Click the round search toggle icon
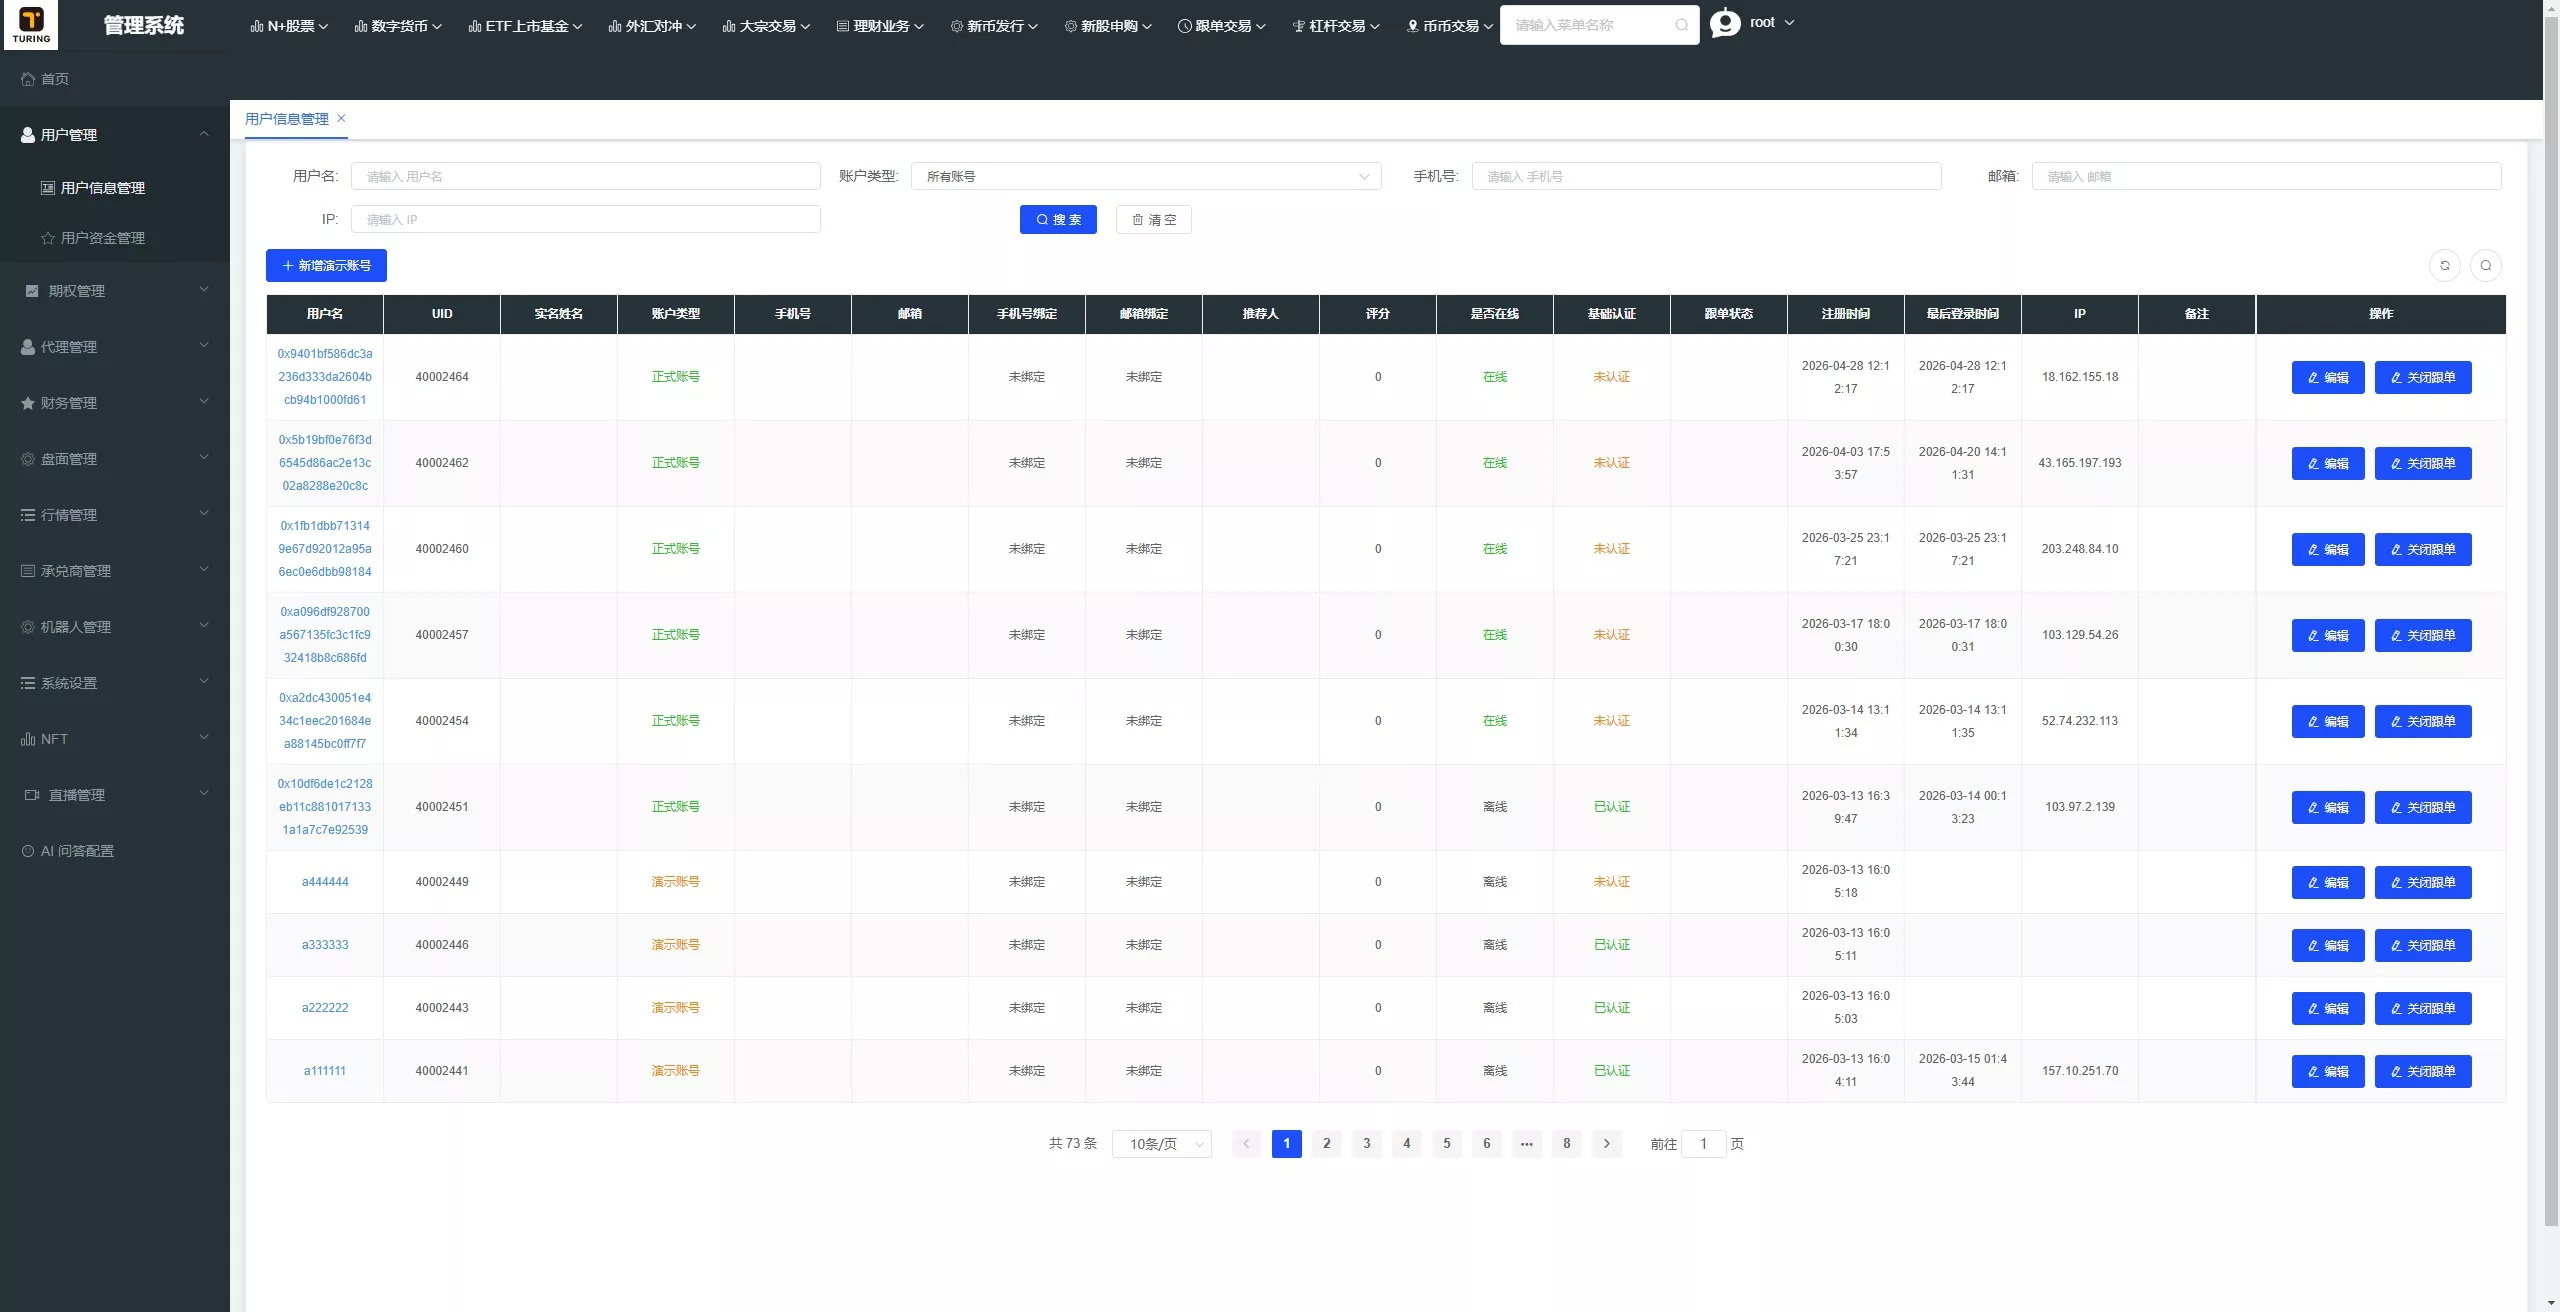 point(2486,265)
